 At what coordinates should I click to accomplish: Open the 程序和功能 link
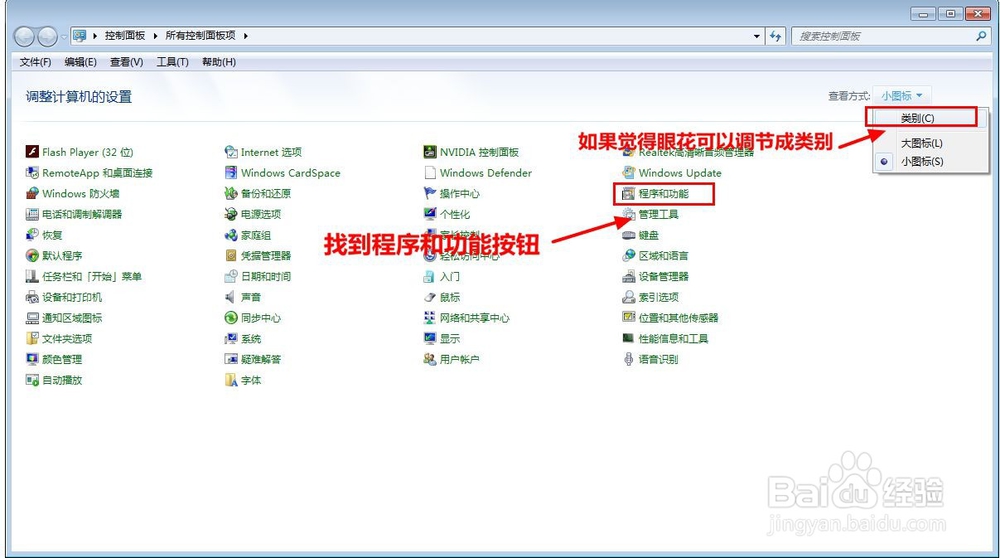point(663,194)
